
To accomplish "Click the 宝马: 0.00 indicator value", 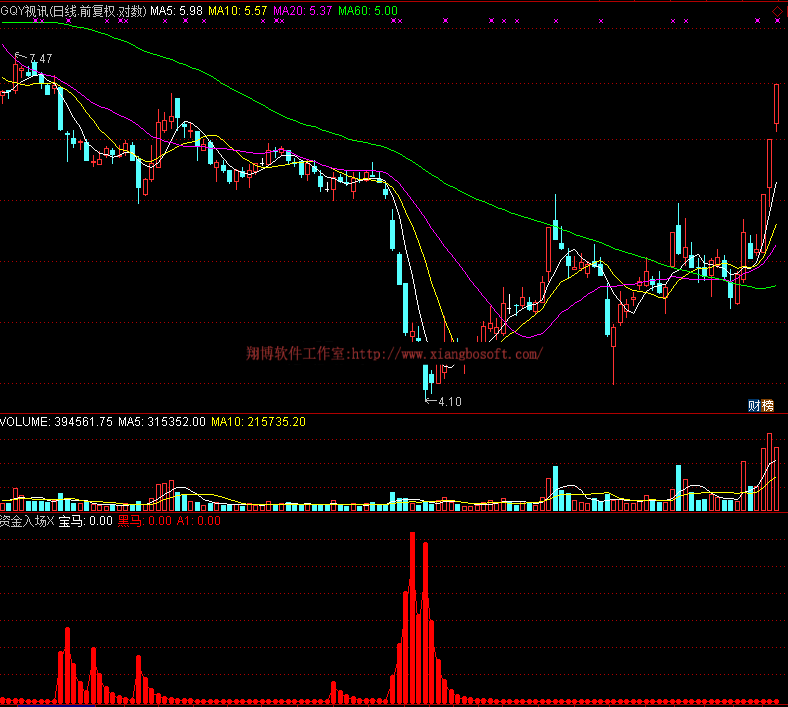I will pyautogui.click(x=85, y=520).
